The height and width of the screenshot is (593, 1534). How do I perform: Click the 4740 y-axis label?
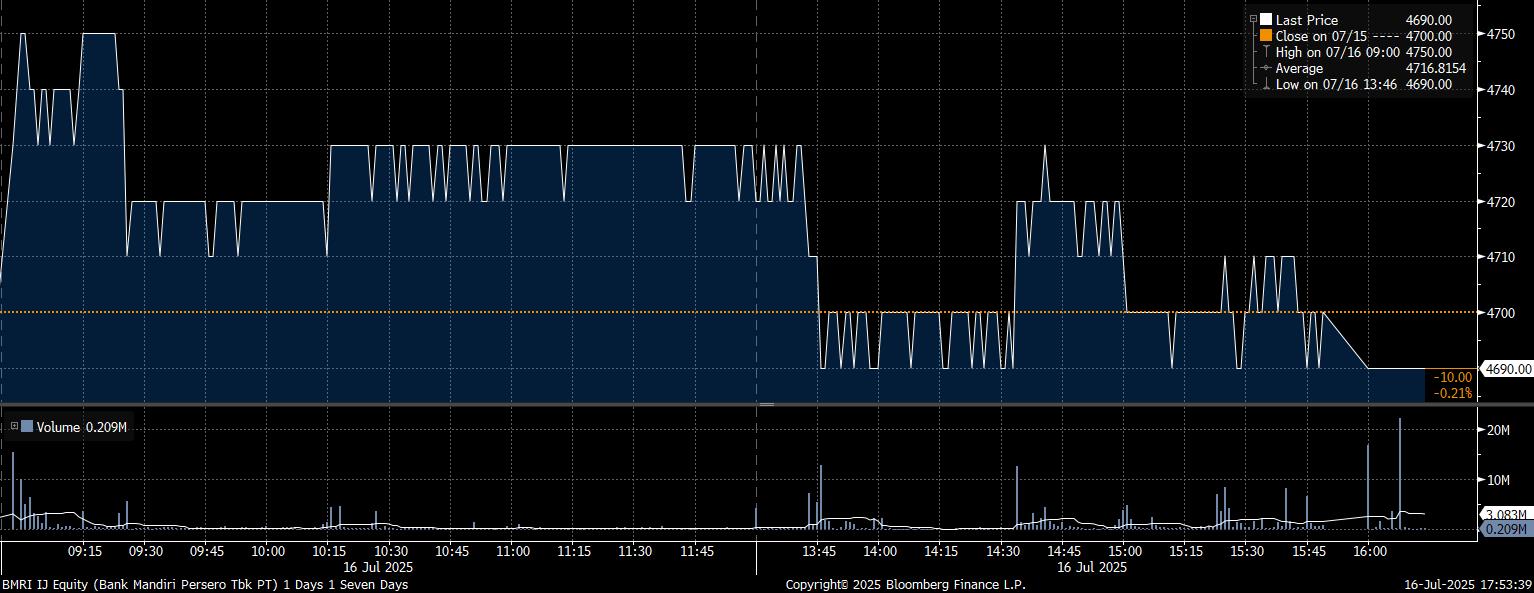[x=1503, y=90]
